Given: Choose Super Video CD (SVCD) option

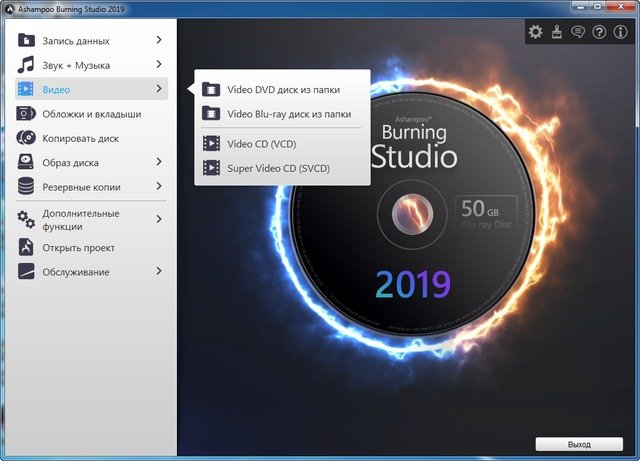Looking at the screenshot, I should coord(282,168).
